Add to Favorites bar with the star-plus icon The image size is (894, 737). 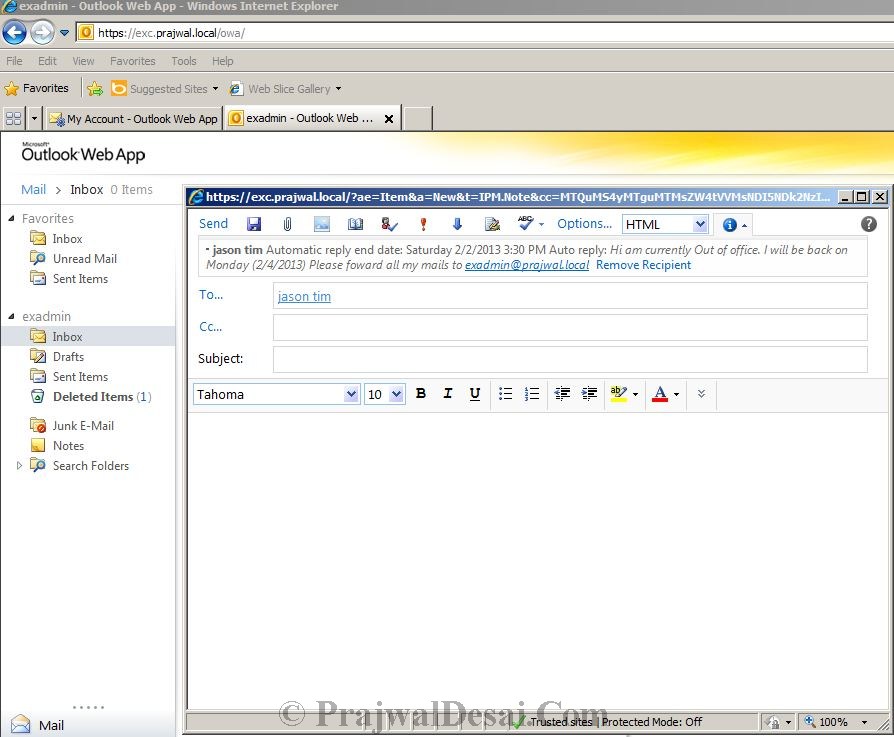95,88
